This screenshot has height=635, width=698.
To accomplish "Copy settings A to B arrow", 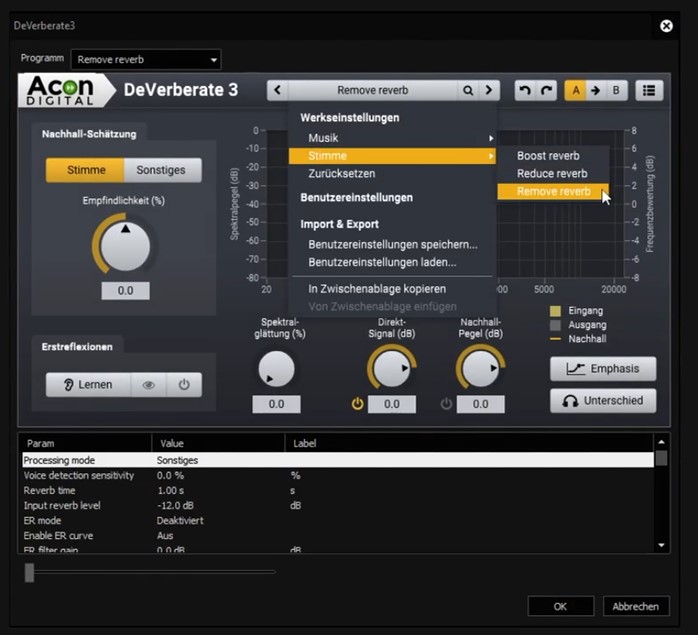I will tap(596, 90).
